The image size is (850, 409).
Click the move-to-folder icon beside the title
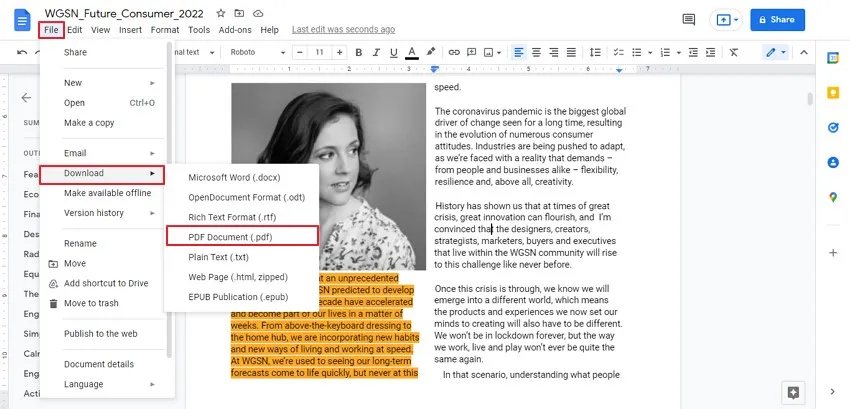(239, 13)
